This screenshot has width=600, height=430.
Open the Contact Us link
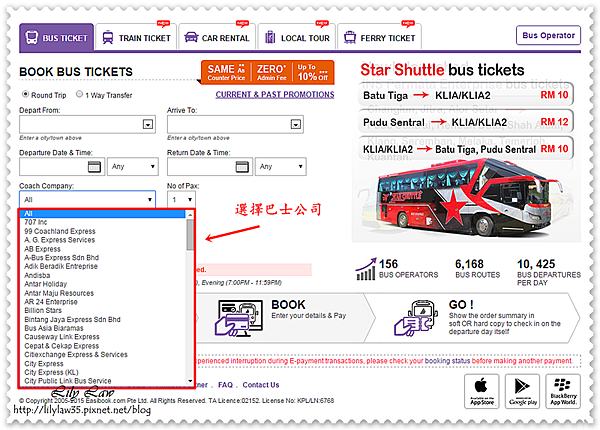(261, 385)
